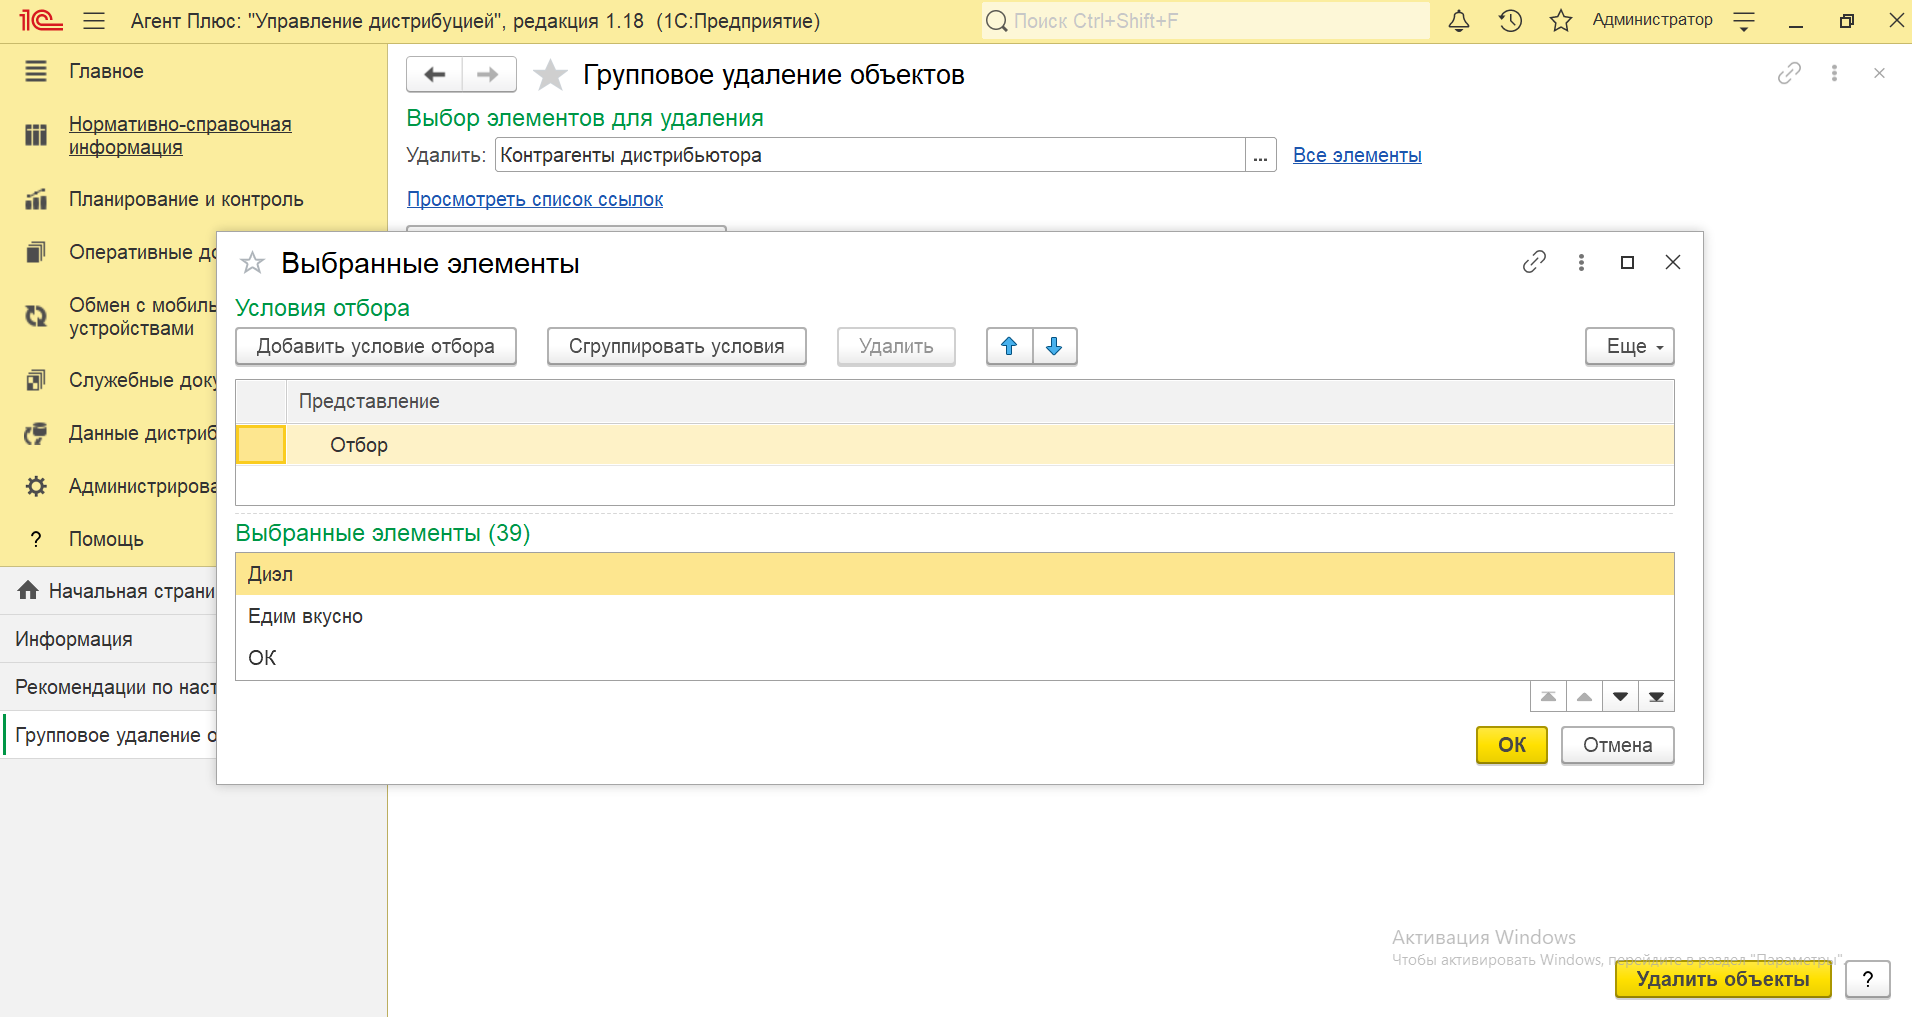This screenshot has width=1912, height=1017.
Task: Open the selection ellipsis button of Удалить field
Action: tap(1261, 155)
